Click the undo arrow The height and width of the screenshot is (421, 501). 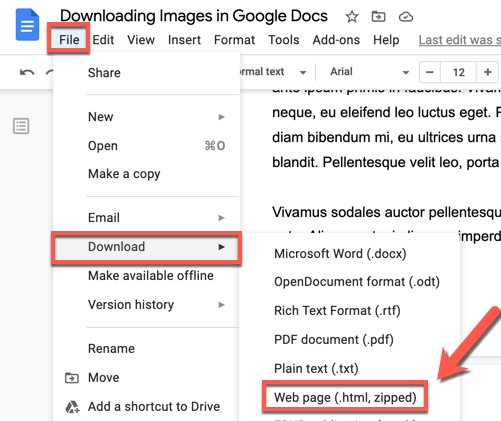[x=27, y=72]
